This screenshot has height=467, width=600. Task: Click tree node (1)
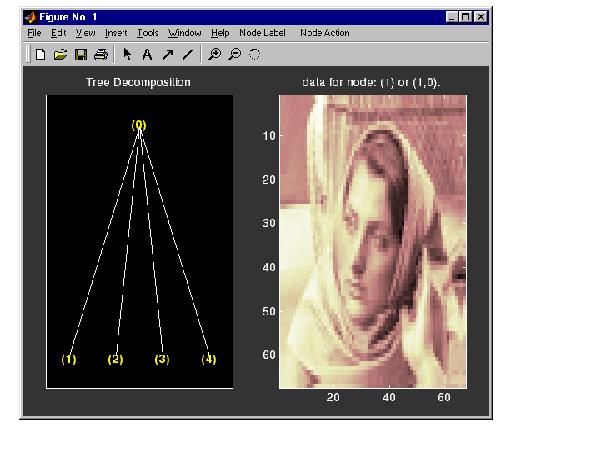pyautogui.click(x=68, y=359)
